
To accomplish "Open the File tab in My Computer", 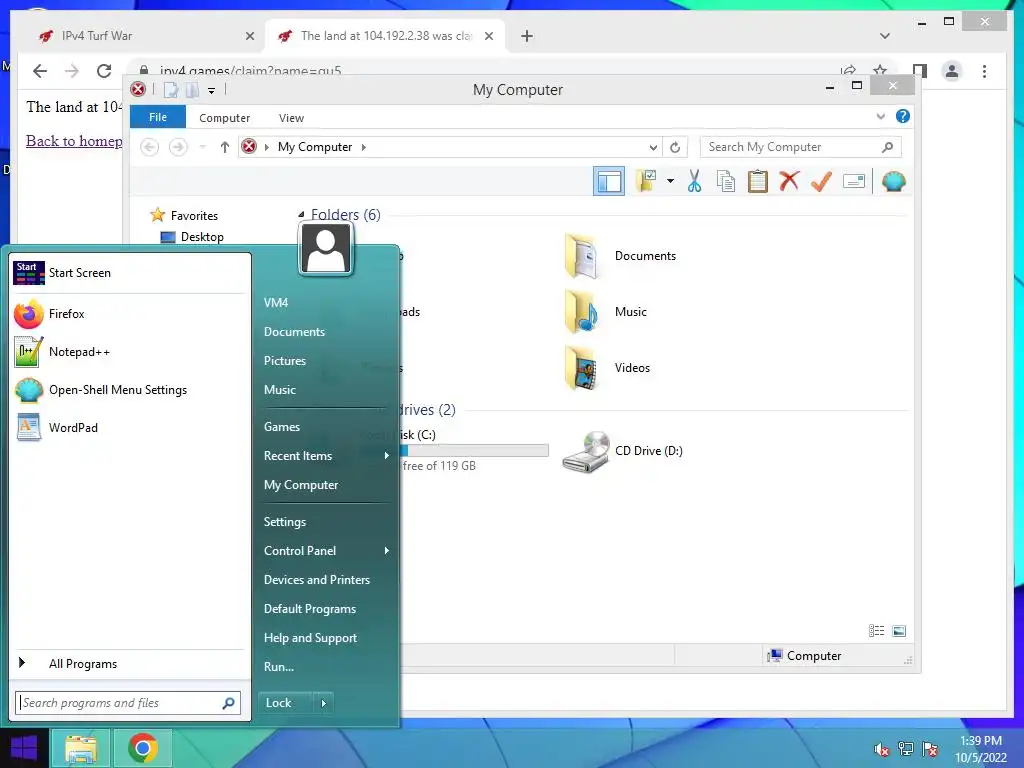I will pos(158,117).
